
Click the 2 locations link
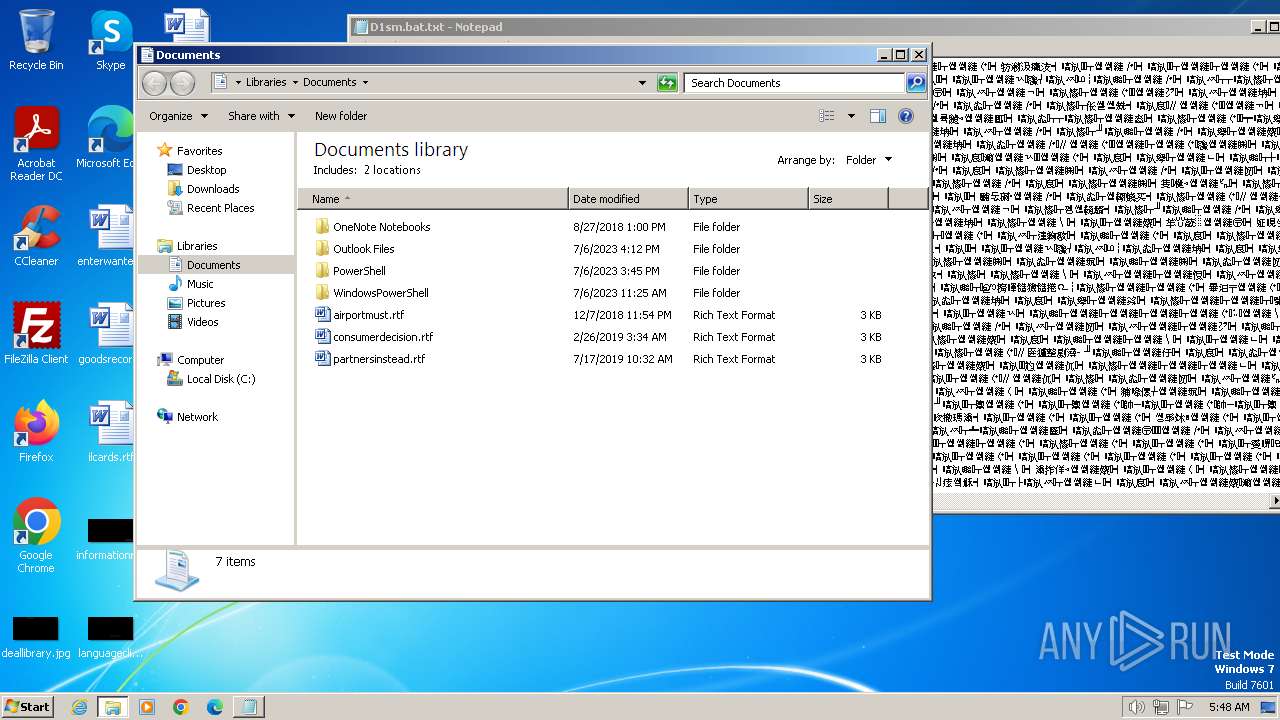392,170
